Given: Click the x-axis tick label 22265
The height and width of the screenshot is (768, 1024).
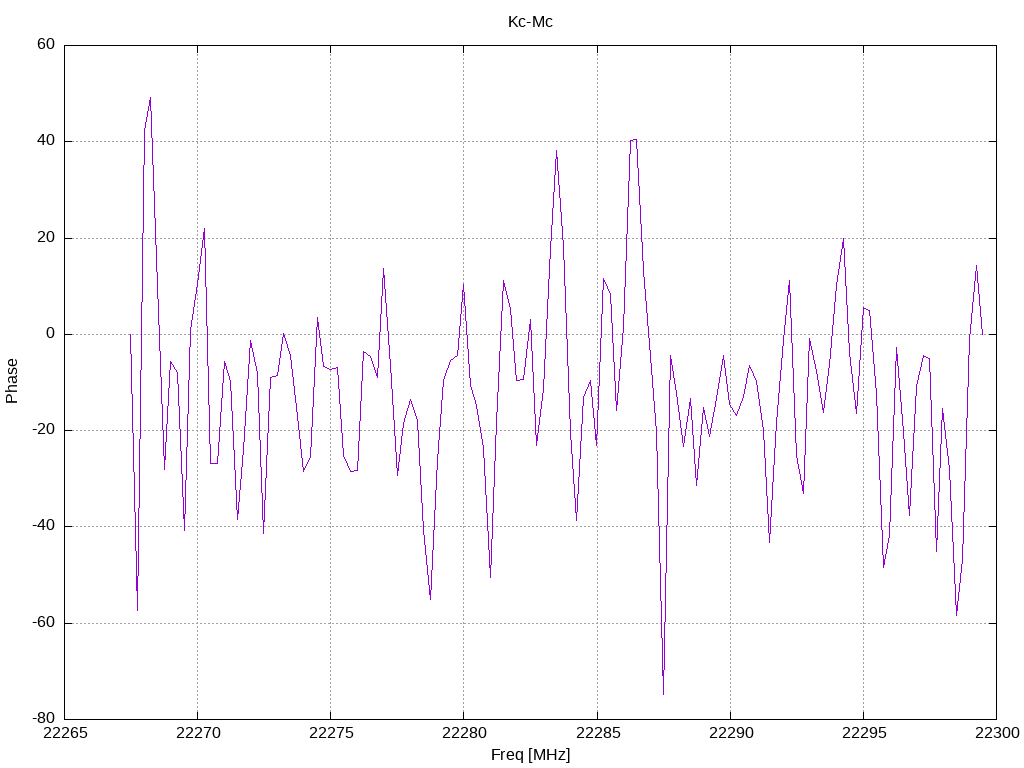Looking at the screenshot, I should pyautogui.click(x=65, y=733).
